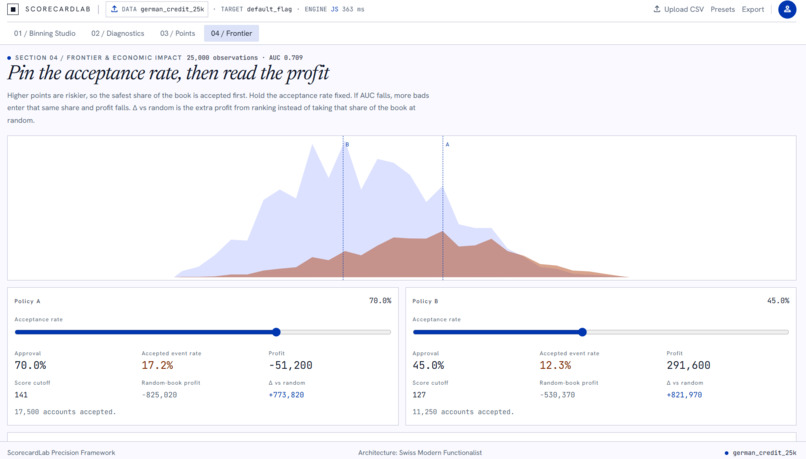Image resolution: width=806 pixels, height=459 pixels.
Task: Click the unfilled part of Policy B slider track
Action: pos(687,332)
